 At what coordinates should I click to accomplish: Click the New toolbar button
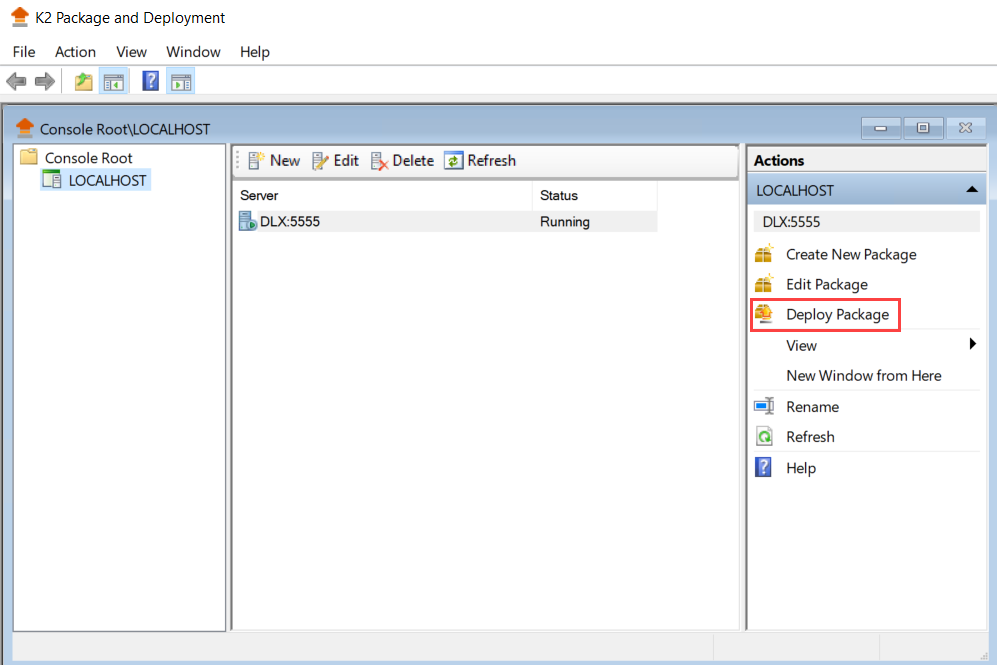pyautogui.click(x=273, y=161)
